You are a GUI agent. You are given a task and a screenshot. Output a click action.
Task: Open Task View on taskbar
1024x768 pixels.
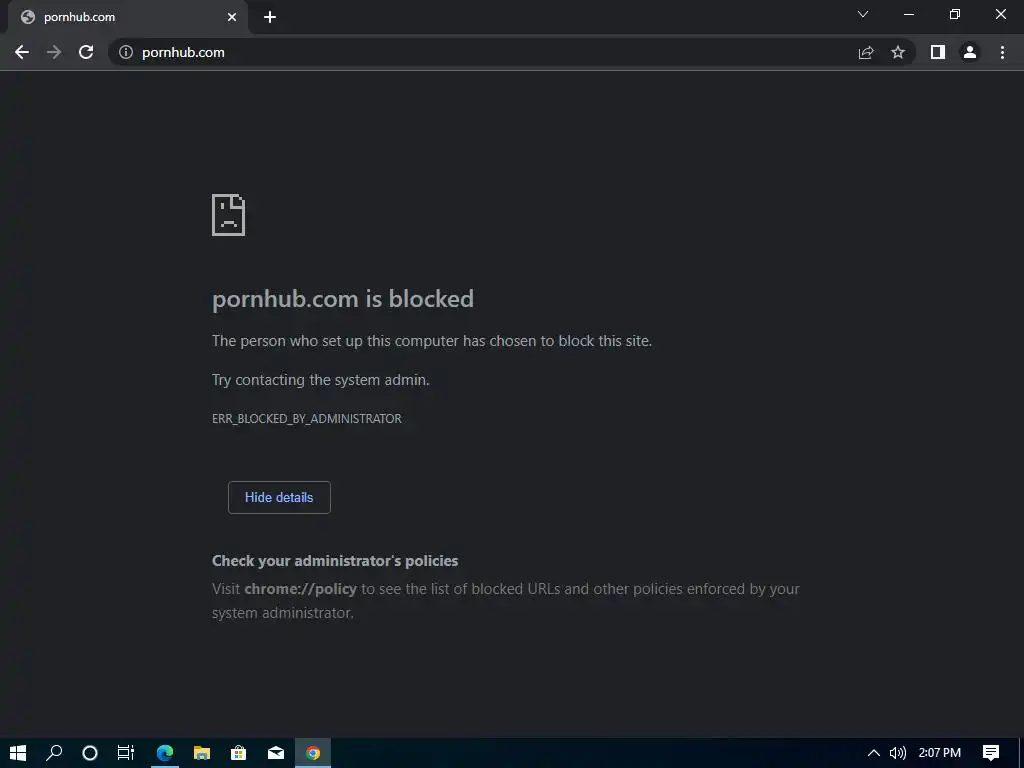point(126,753)
